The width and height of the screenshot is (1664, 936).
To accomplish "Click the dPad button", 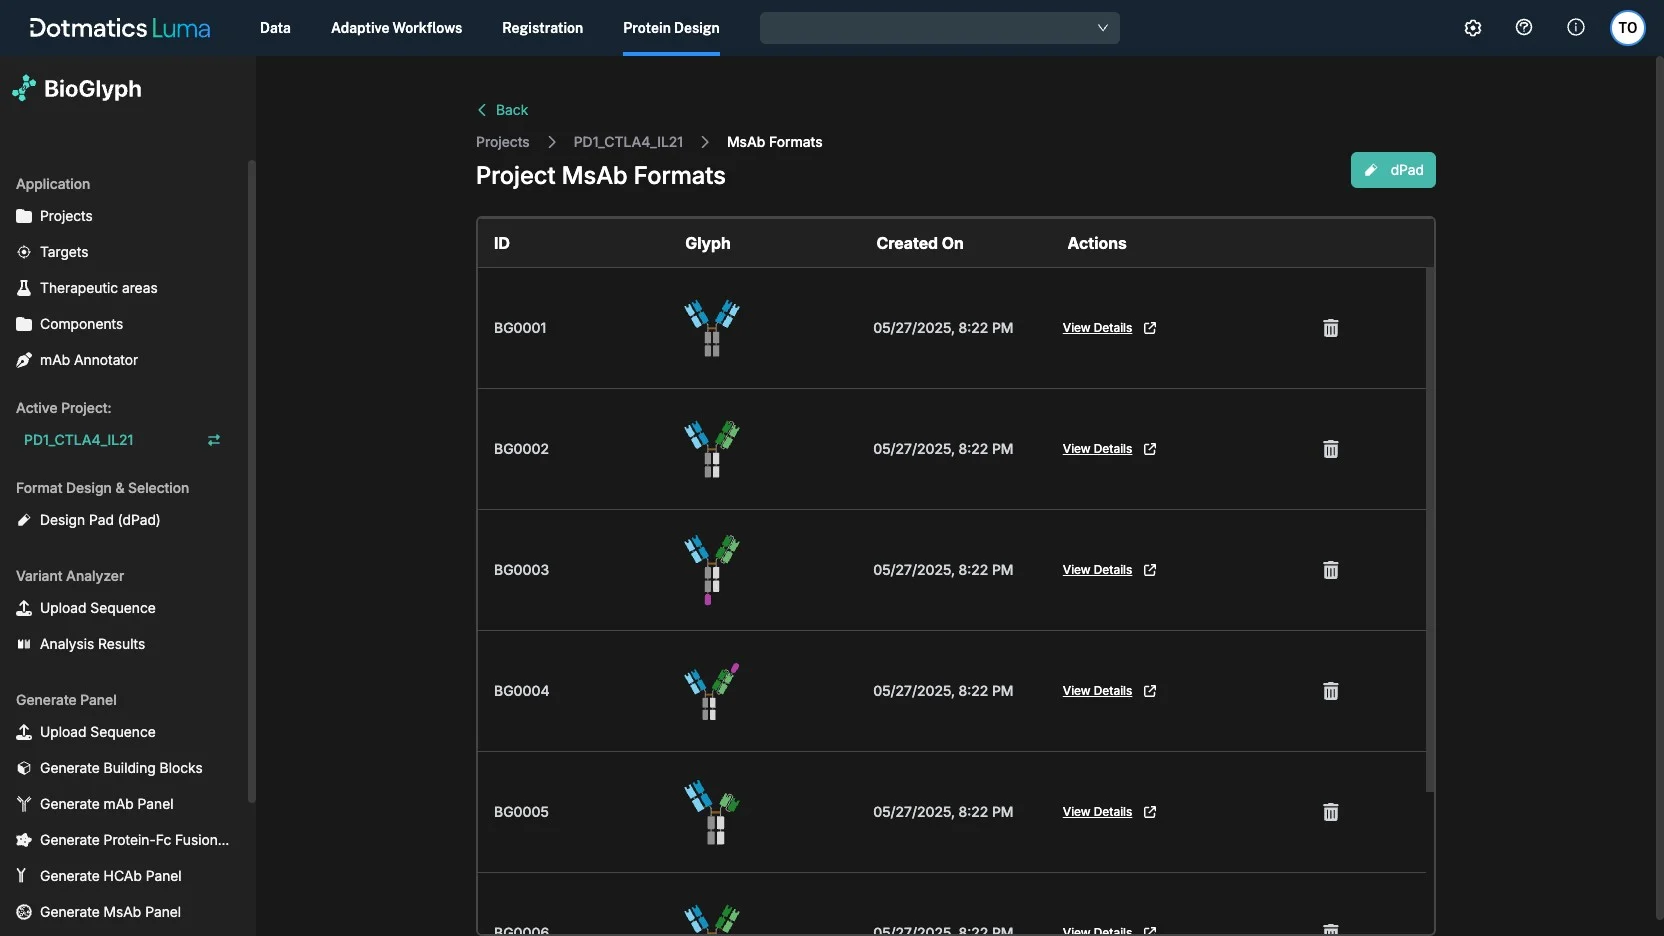I will pos(1393,170).
